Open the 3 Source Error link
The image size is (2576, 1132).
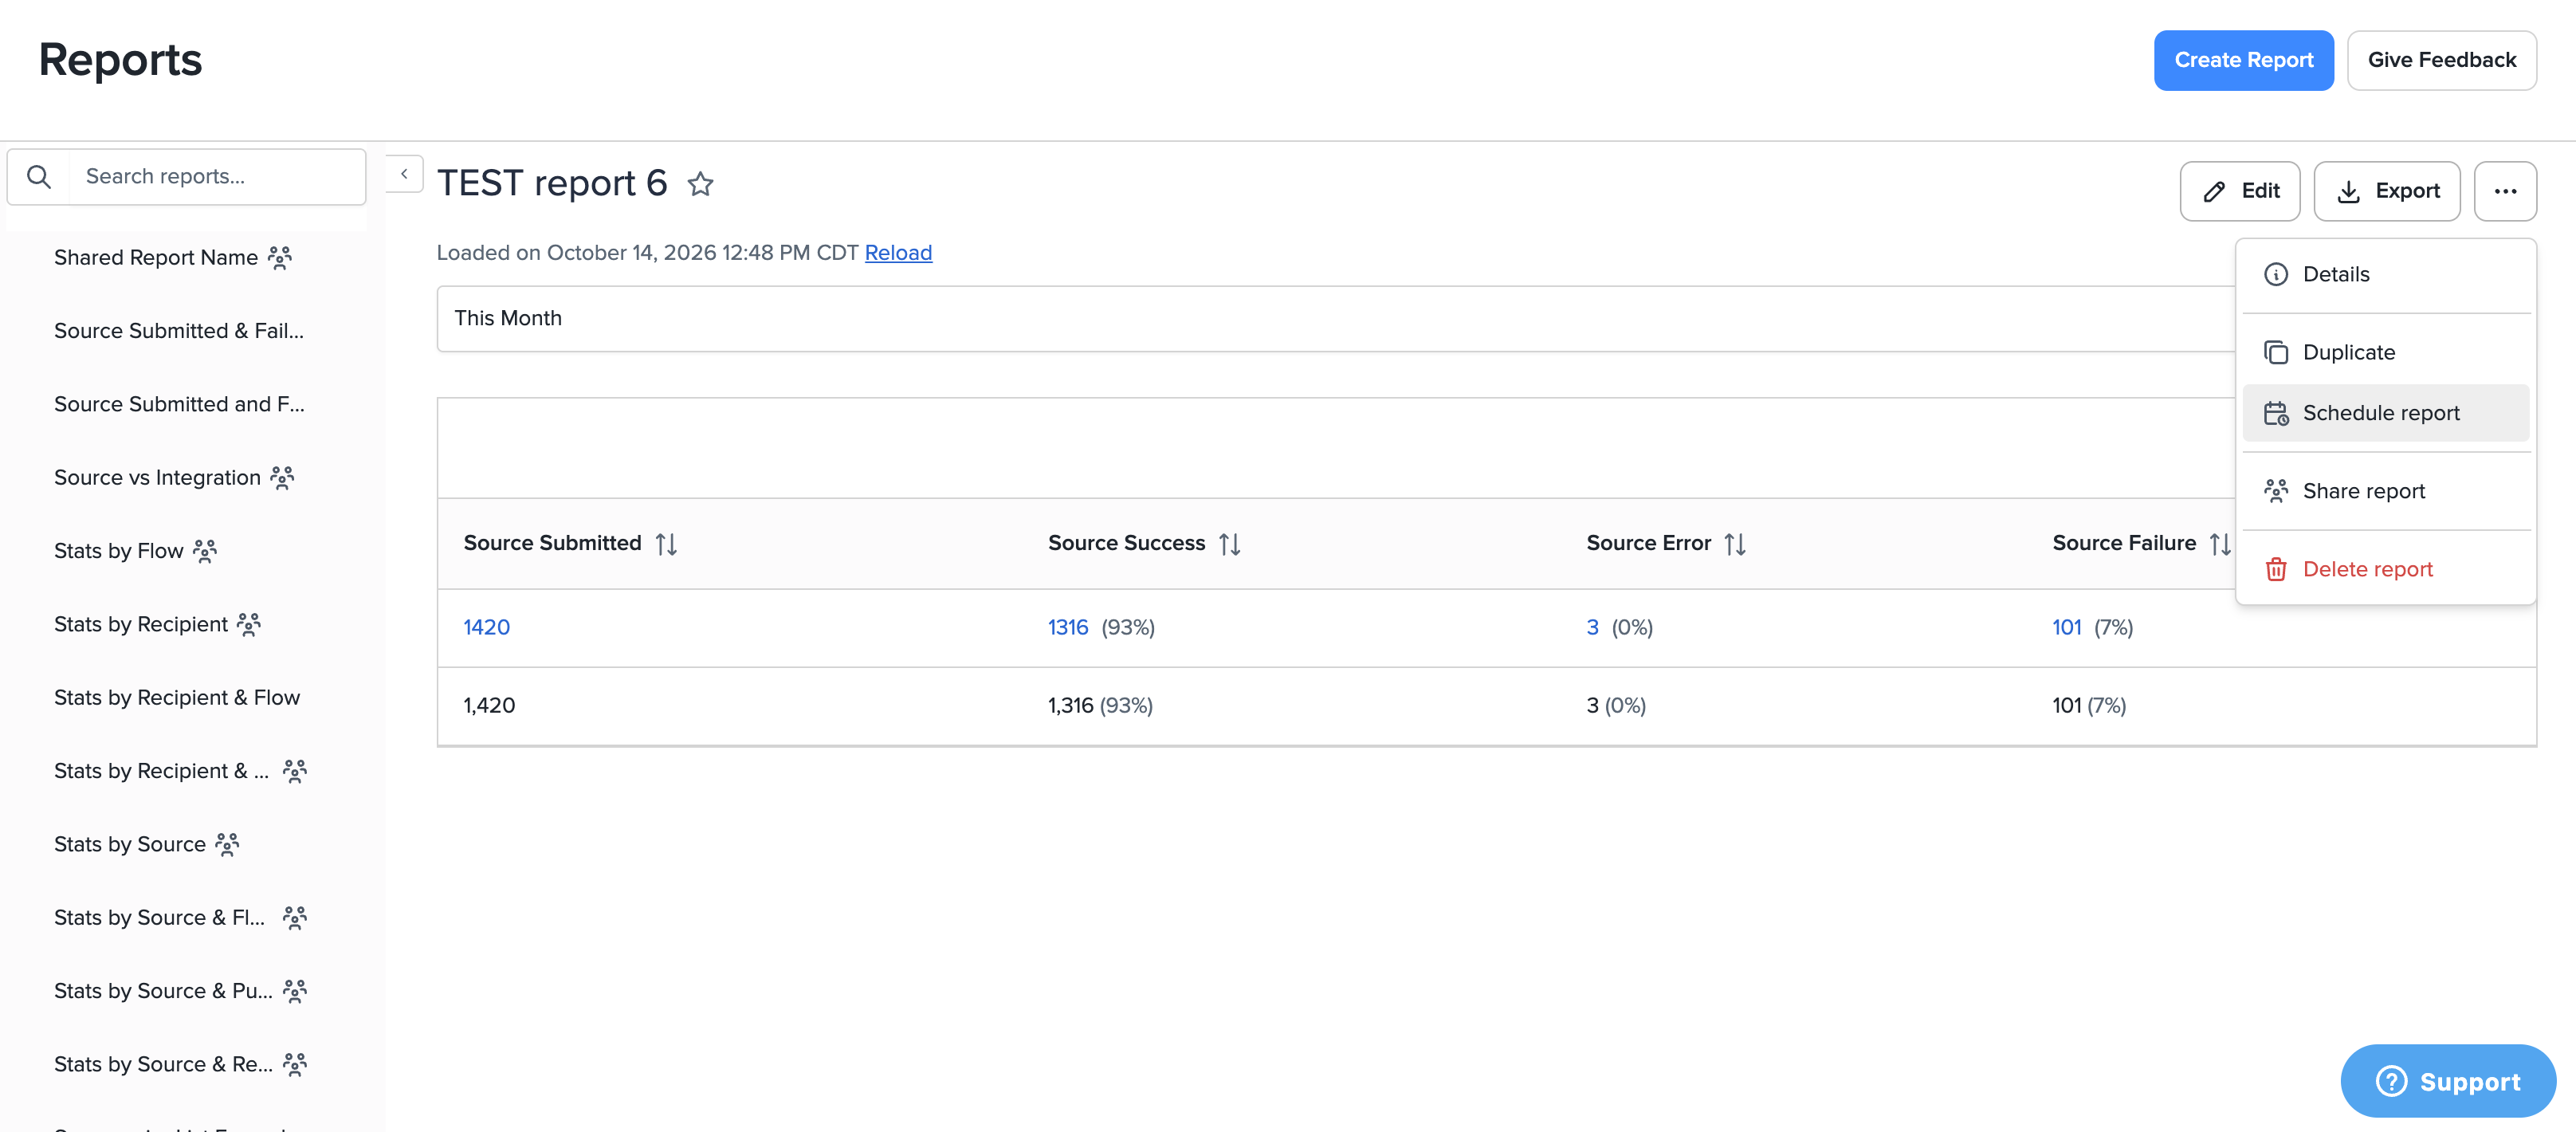1592,627
